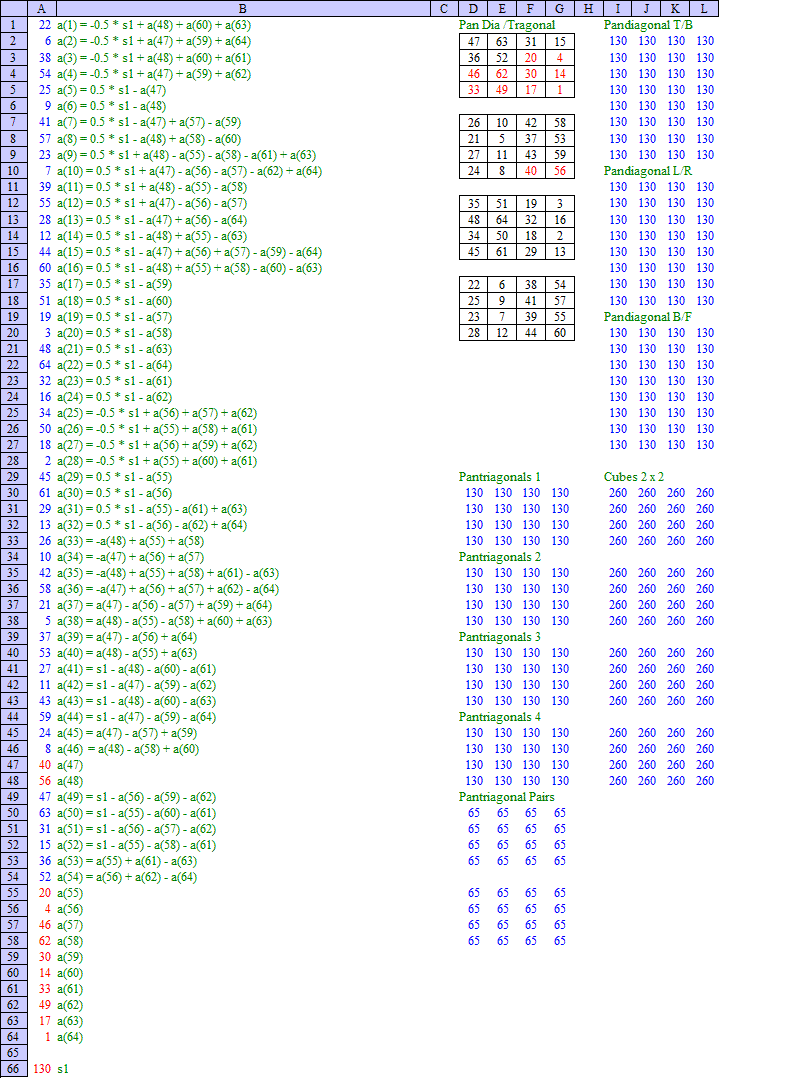
Task: Click red cell 46 in first square
Action: click(474, 74)
